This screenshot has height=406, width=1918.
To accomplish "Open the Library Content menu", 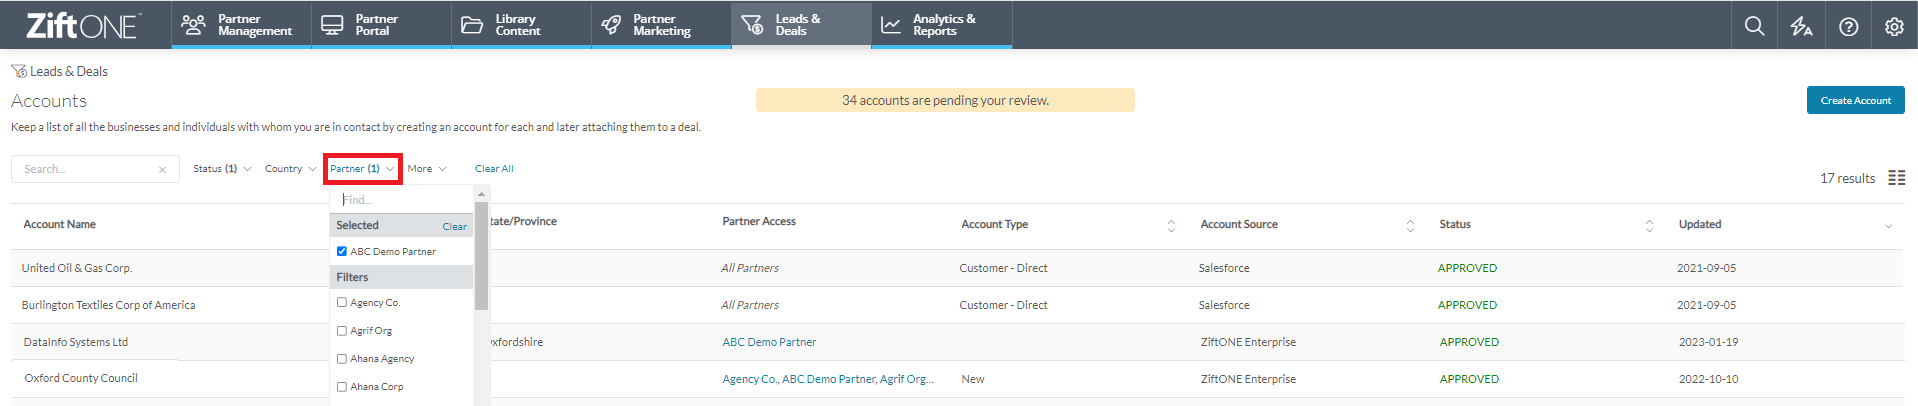I will [x=521, y=25].
